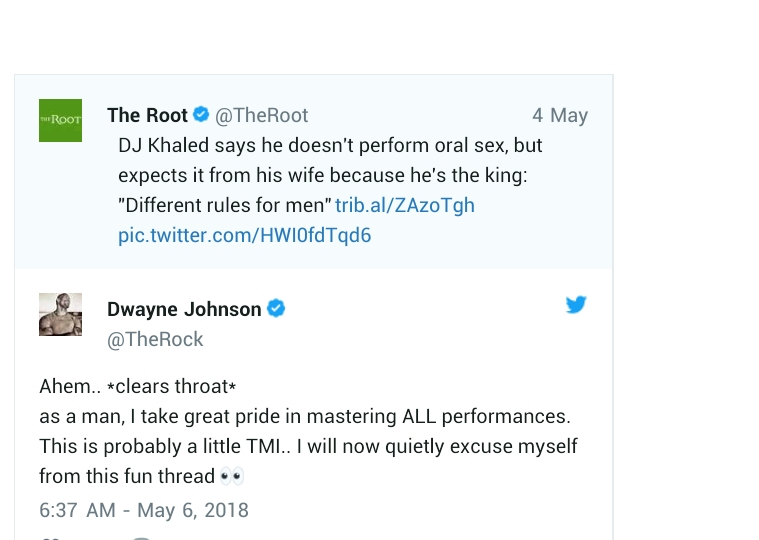Open the pic.twitter.com/HWI0fdTqd6 link

pos(245,236)
